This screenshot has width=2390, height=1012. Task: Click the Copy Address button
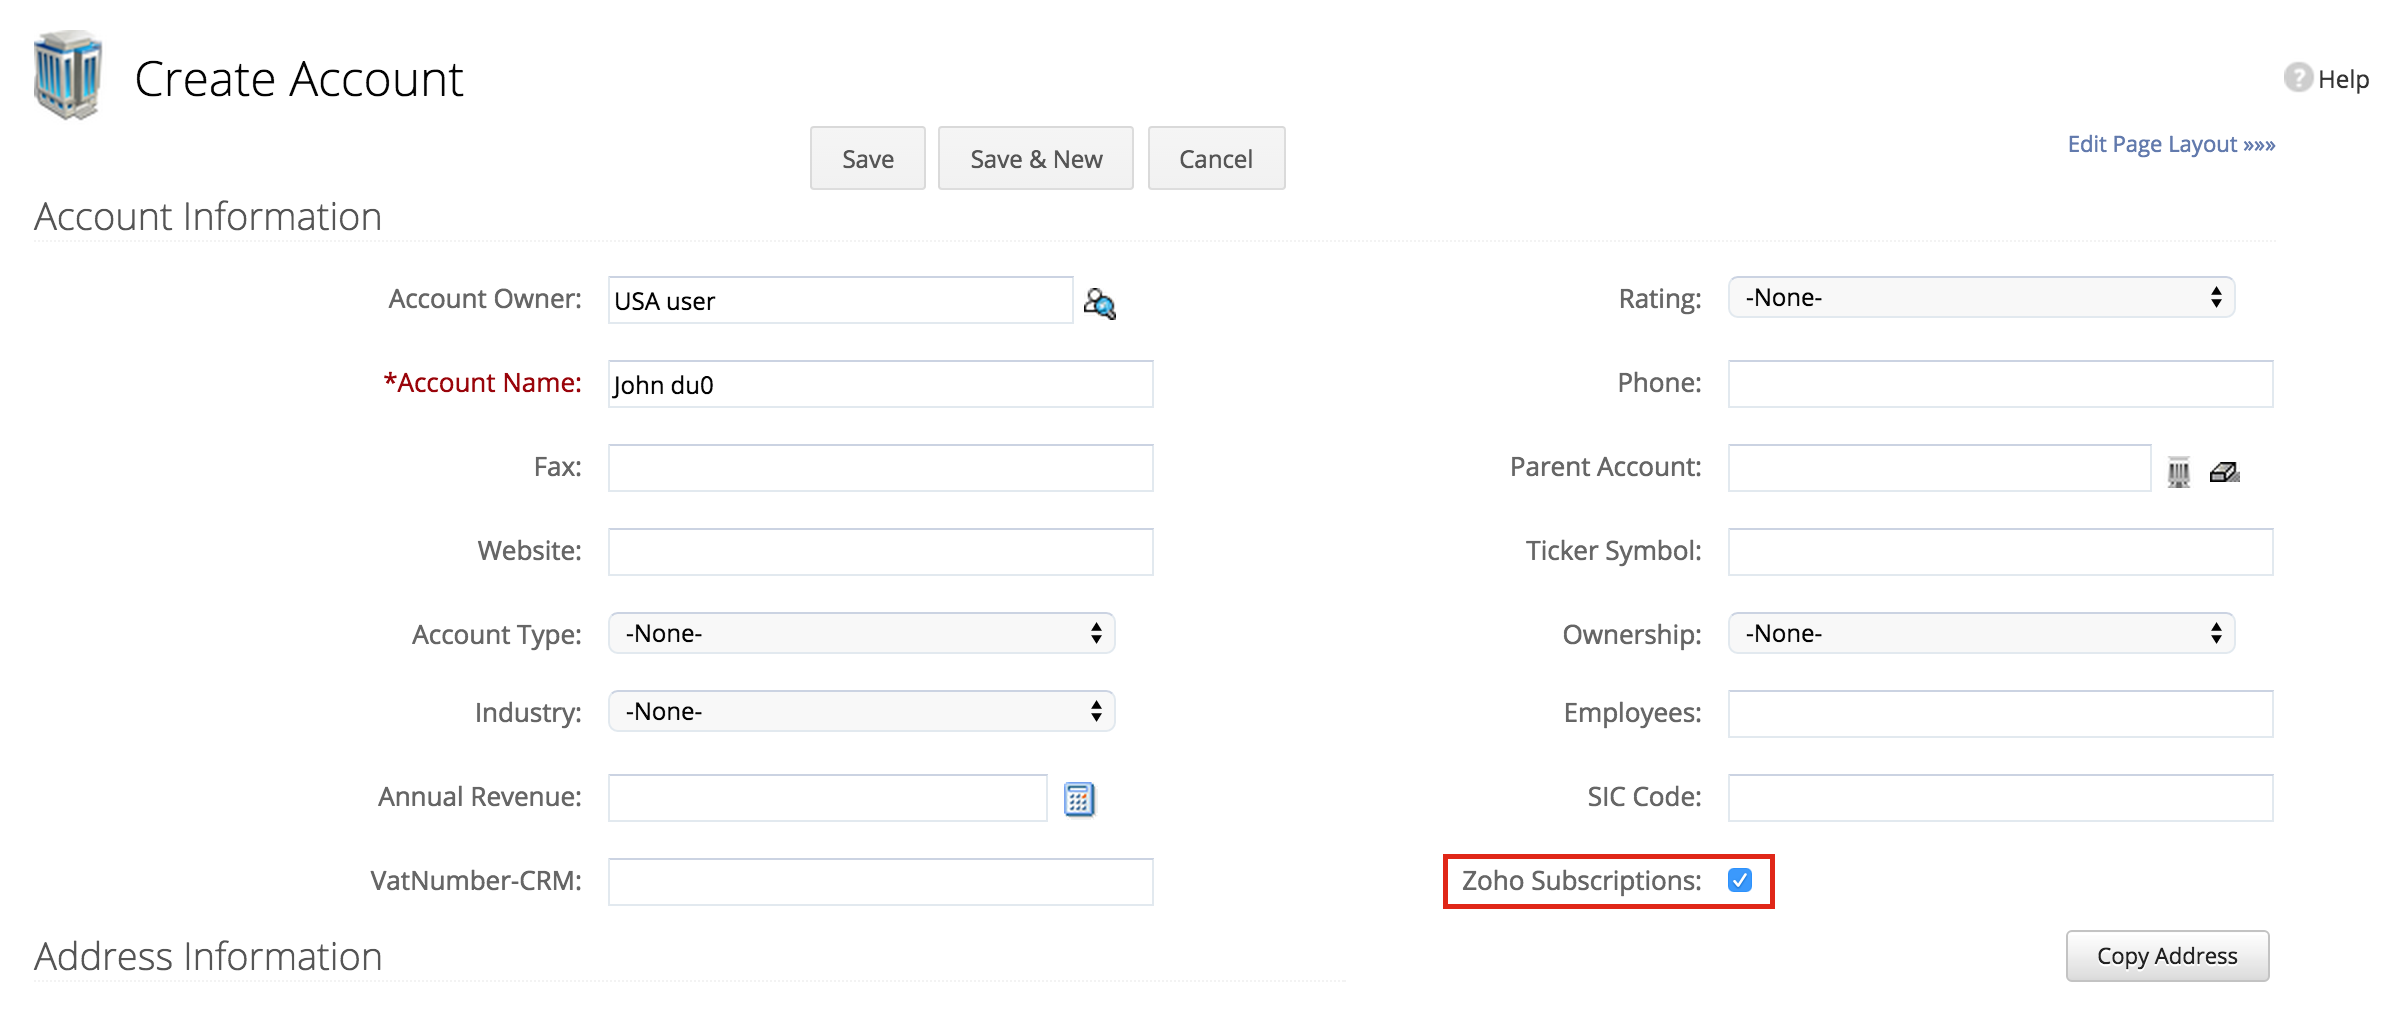coord(2166,955)
